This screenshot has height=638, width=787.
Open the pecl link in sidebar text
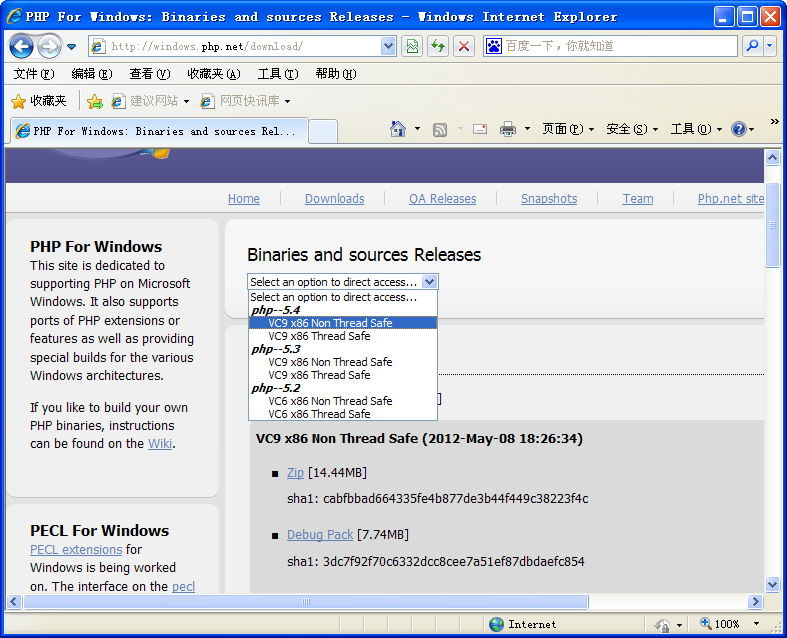[183, 586]
